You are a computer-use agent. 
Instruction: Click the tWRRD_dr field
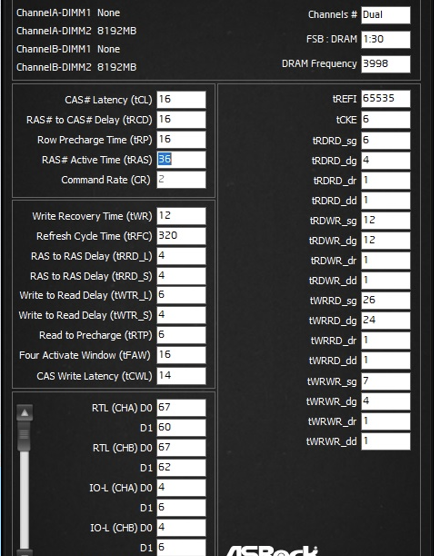point(386,340)
